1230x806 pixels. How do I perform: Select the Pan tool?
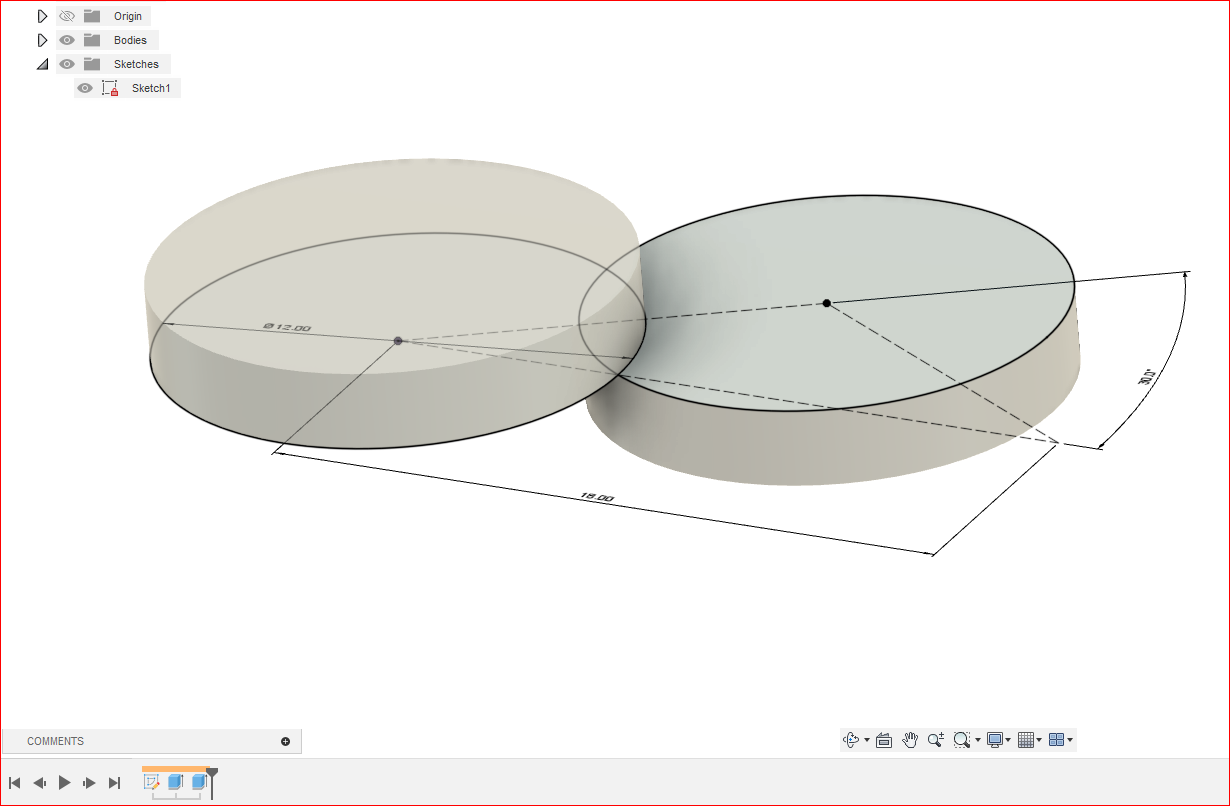pyautogui.click(x=910, y=740)
